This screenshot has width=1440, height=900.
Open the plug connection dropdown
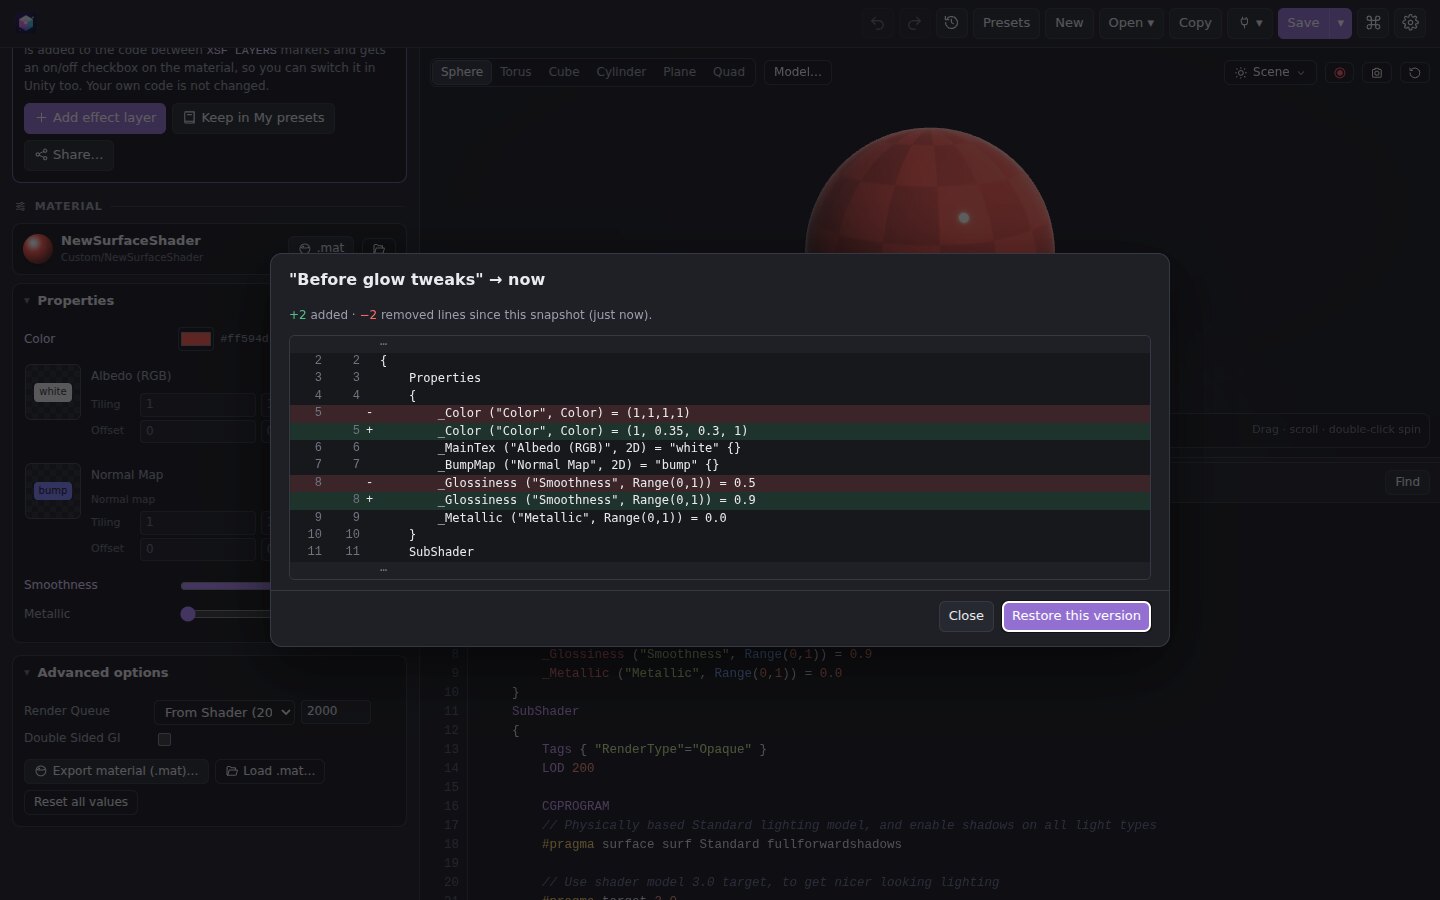pyautogui.click(x=1250, y=23)
